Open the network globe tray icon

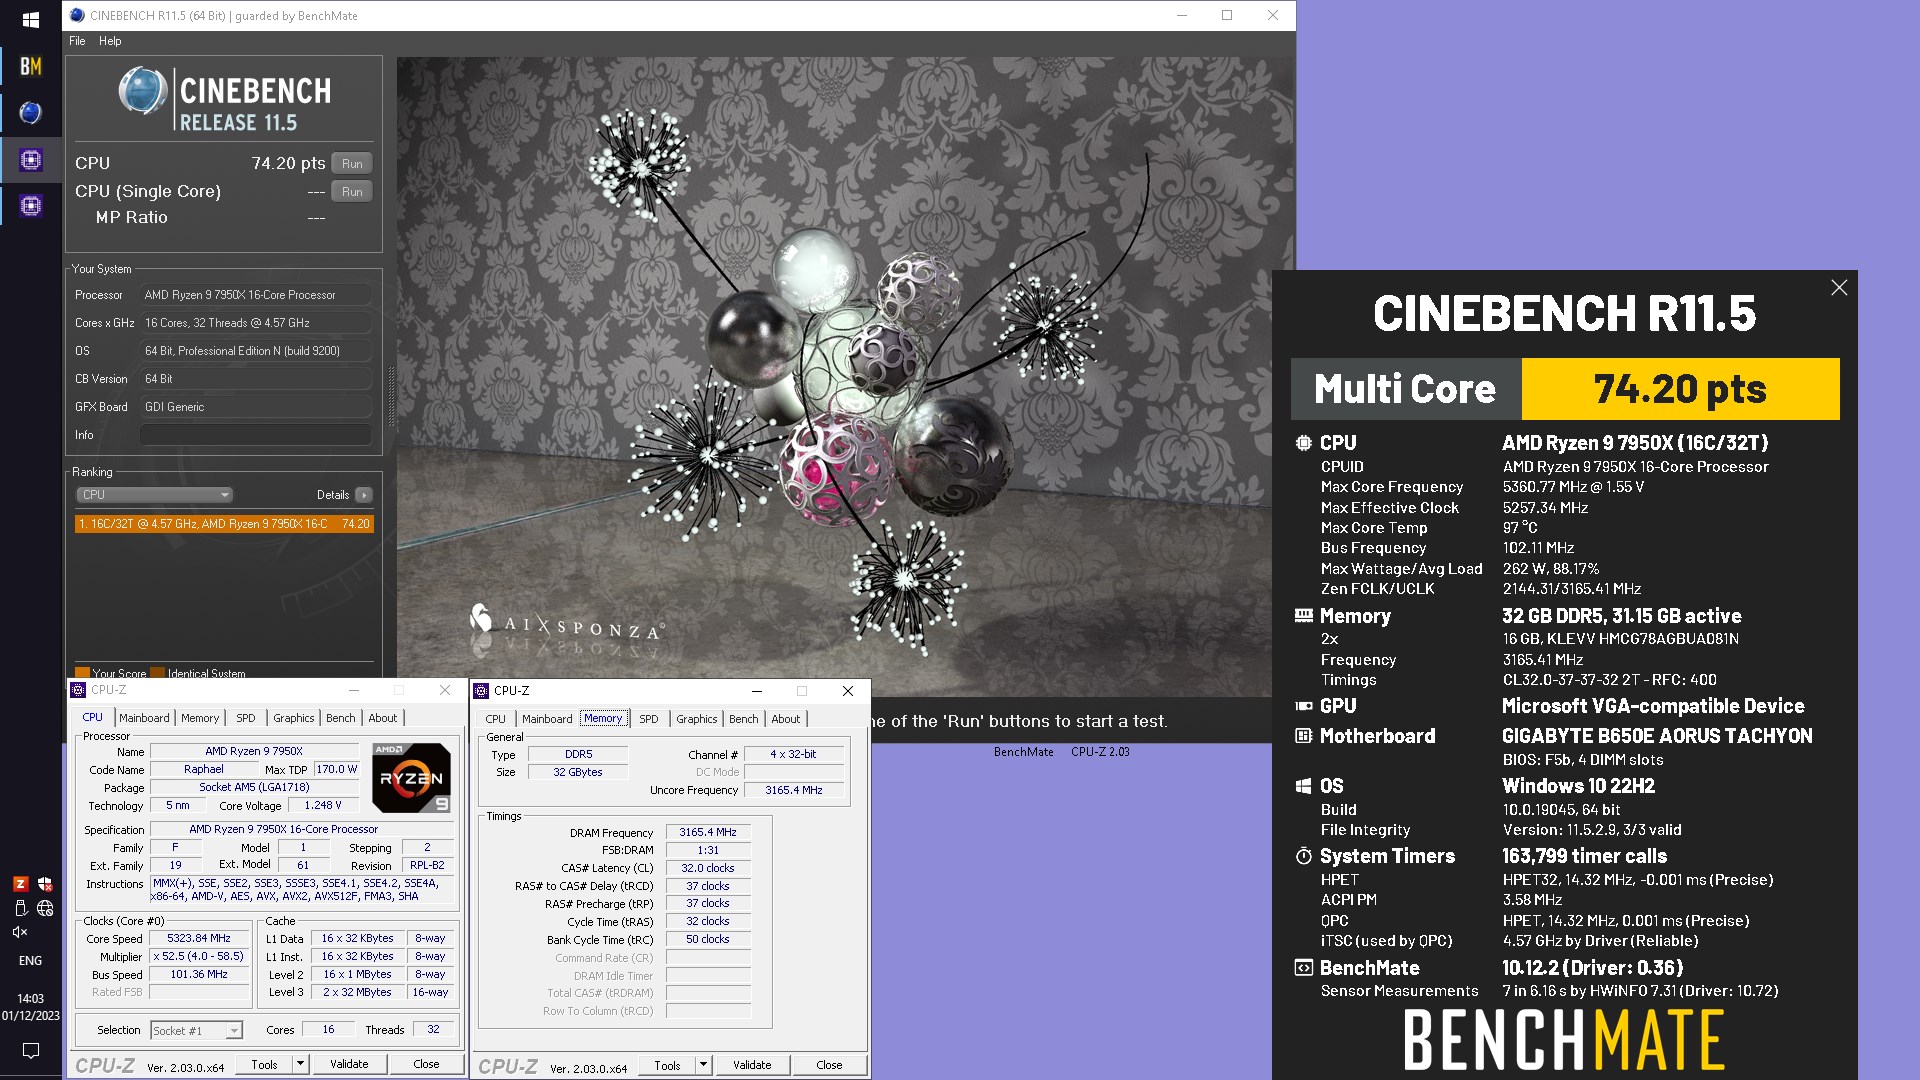coord(45,908)
